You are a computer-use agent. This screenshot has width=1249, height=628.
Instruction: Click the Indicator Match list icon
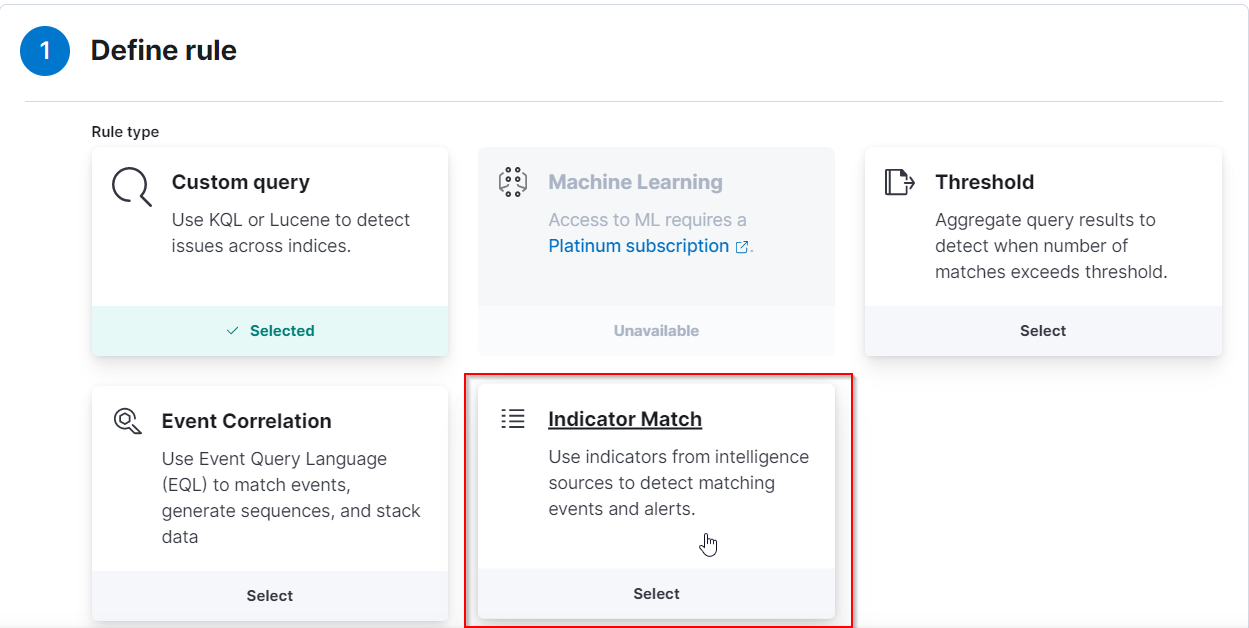pos(512,419)
